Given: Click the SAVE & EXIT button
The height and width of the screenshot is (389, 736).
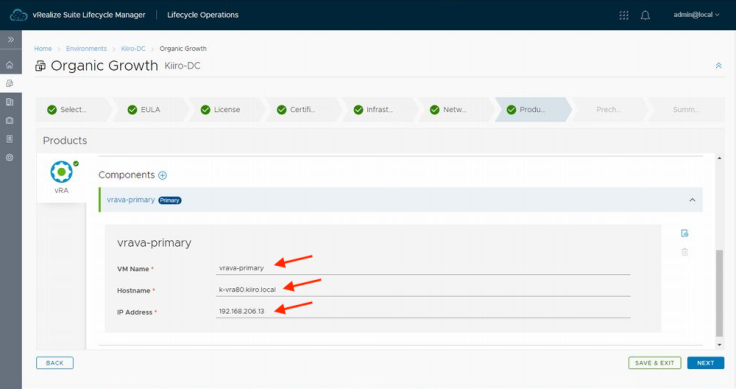Looking at the screenshot, I should (x=654, y=363).
